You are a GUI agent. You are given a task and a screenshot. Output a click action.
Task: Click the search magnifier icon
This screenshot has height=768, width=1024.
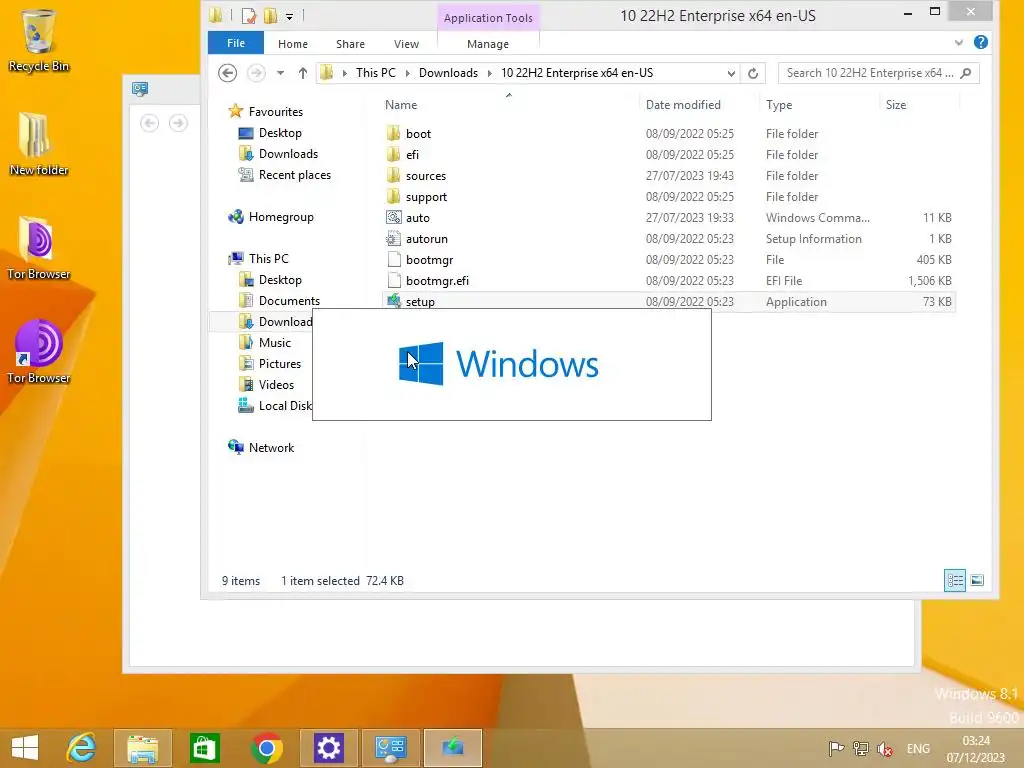click(967, 73)
